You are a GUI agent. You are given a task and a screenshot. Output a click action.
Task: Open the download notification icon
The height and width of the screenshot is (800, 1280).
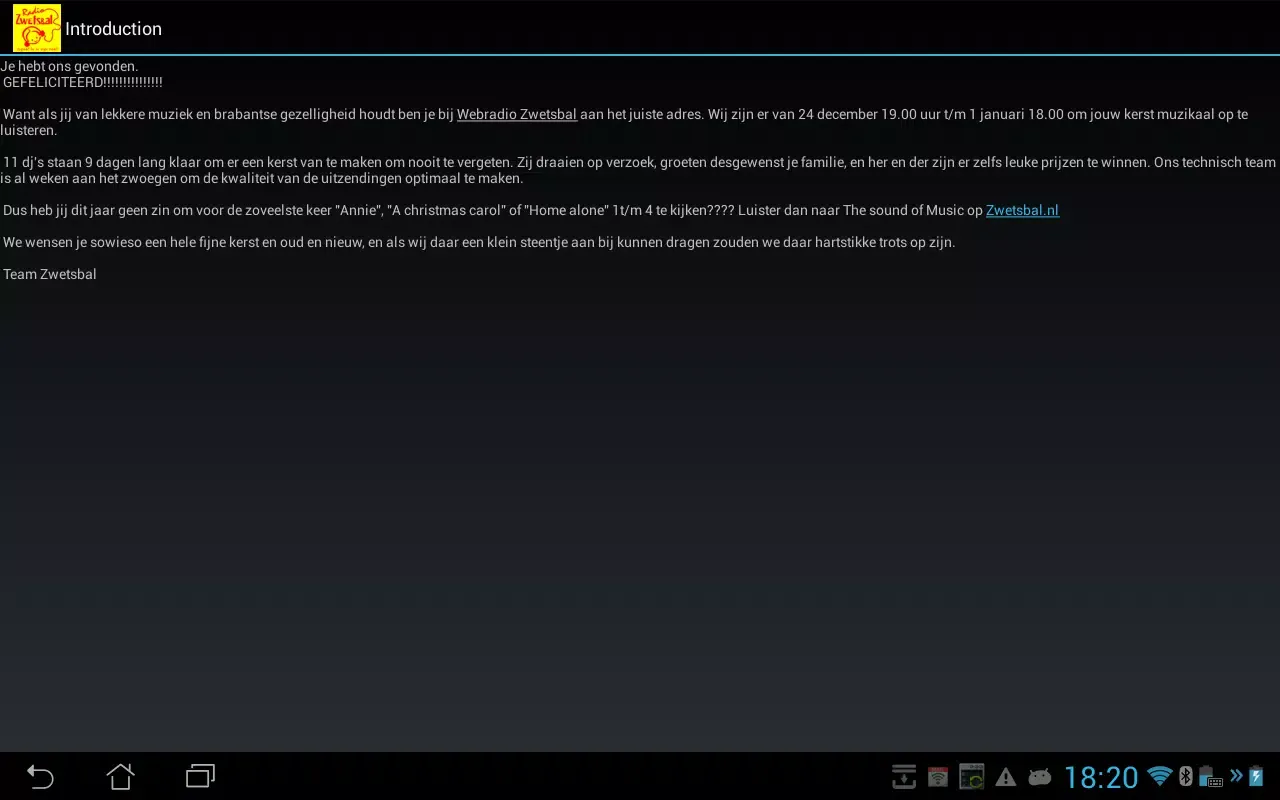tap(904, 777)
